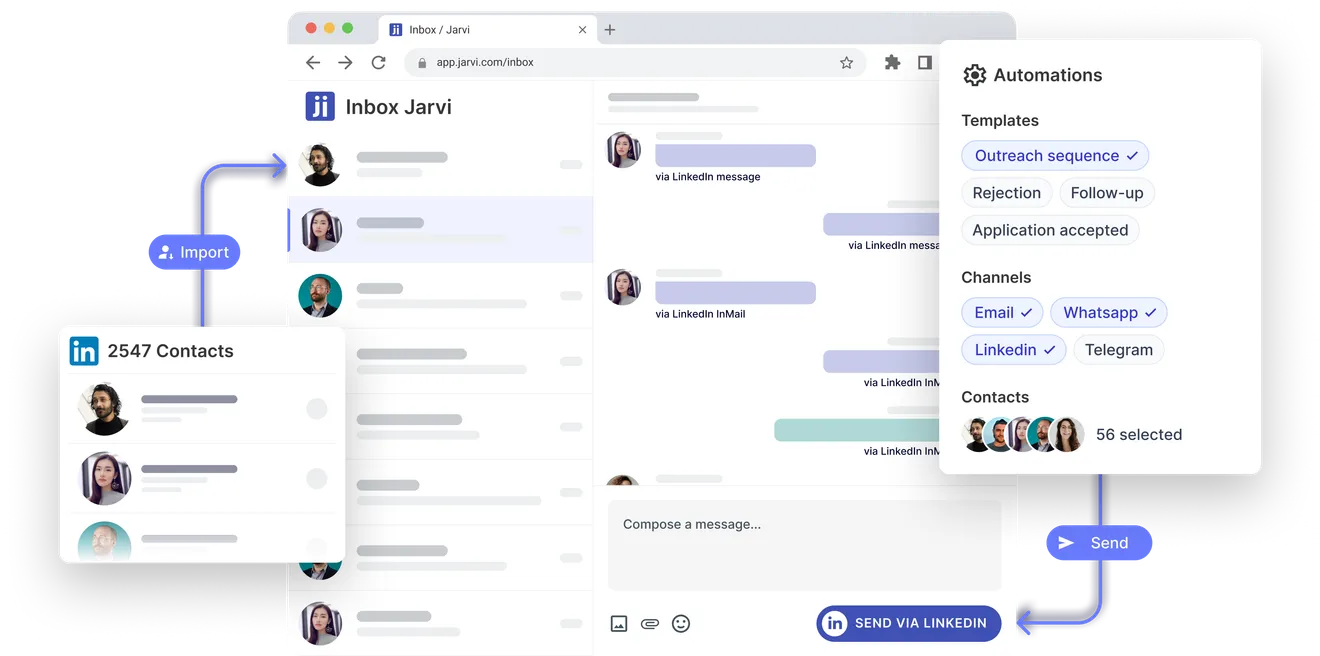Click the Compose a message field
The image size is (1320, 656).
click(x=804, y=545)
